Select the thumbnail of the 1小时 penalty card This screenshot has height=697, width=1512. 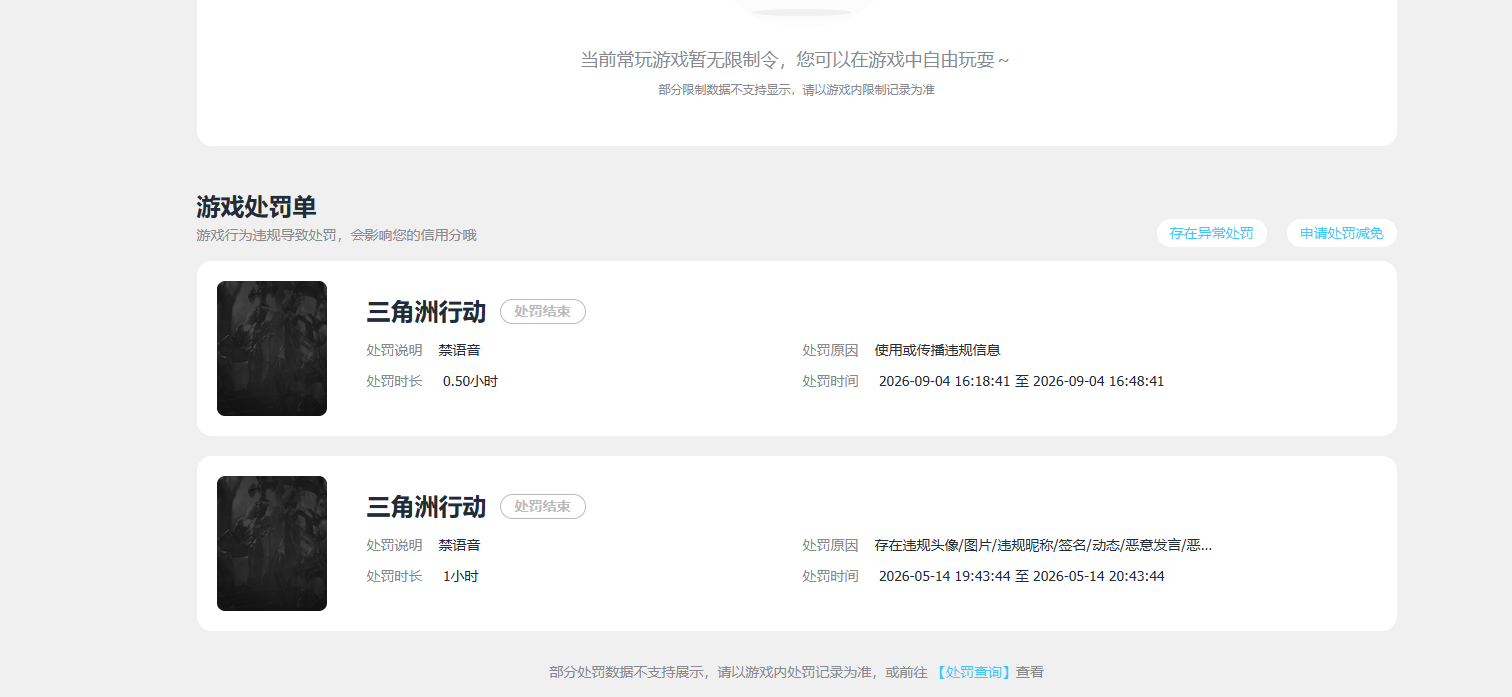(272, 543)
